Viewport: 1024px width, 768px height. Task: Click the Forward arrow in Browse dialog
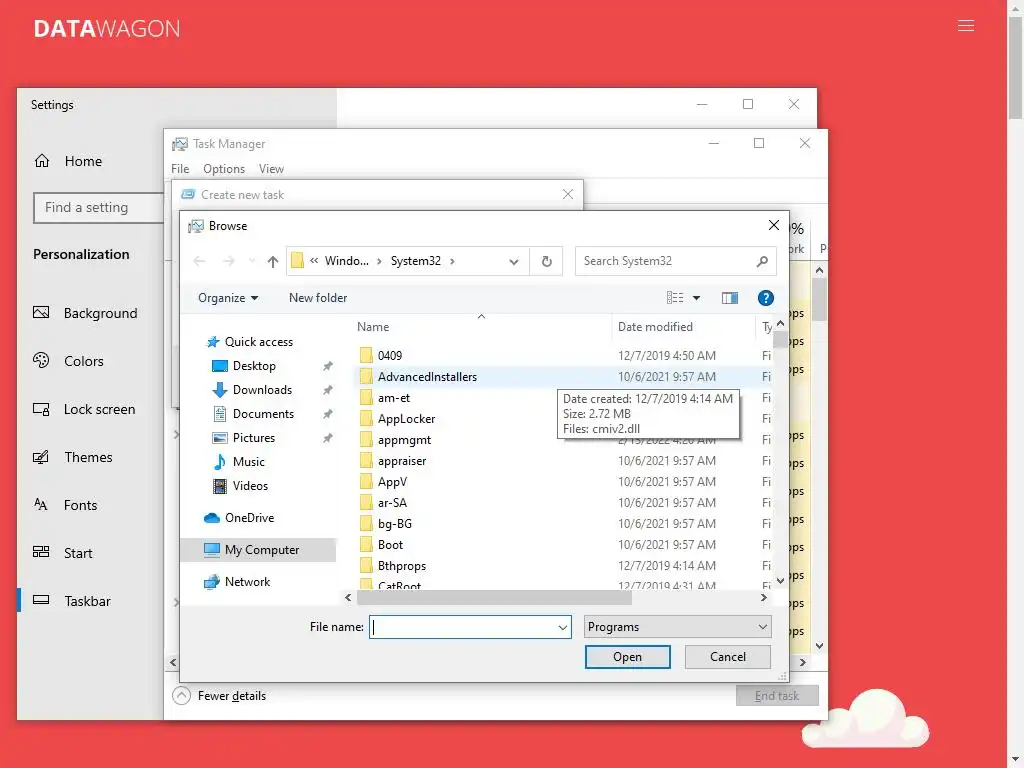[x=229, y=261]
